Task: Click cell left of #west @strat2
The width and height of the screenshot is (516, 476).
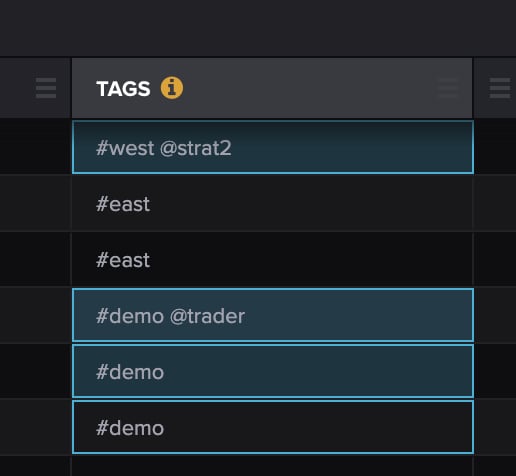Action: point(35,147)
